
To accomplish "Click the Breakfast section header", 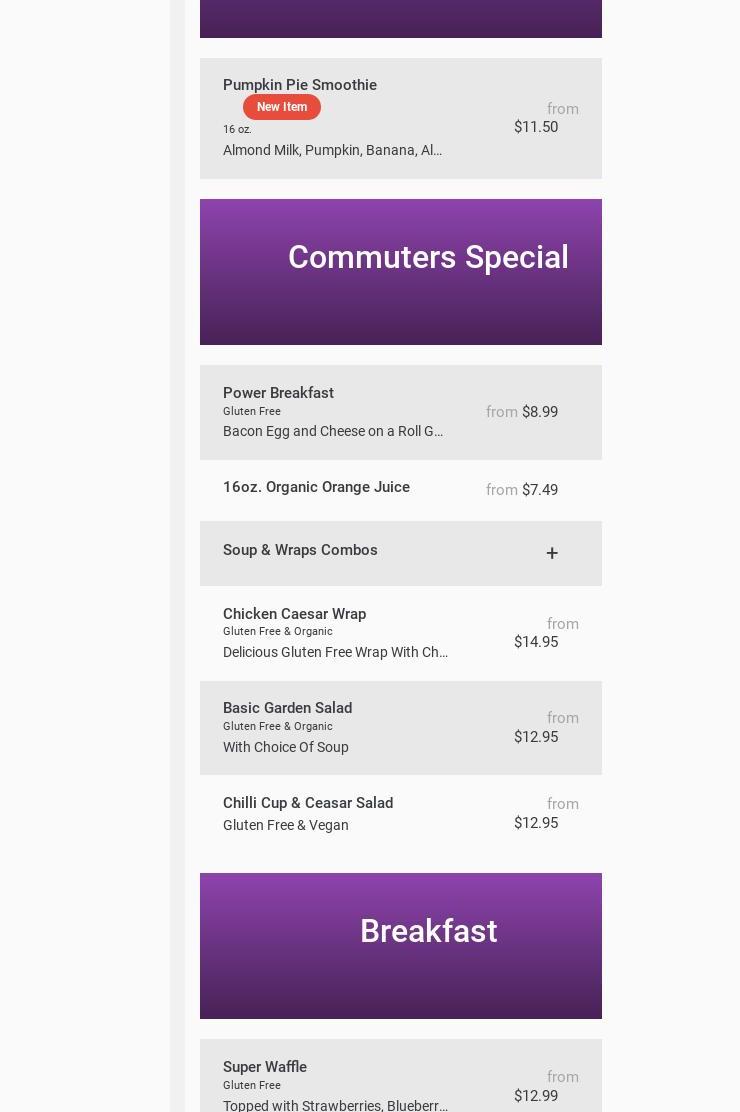I will click(x=428, y=932).
